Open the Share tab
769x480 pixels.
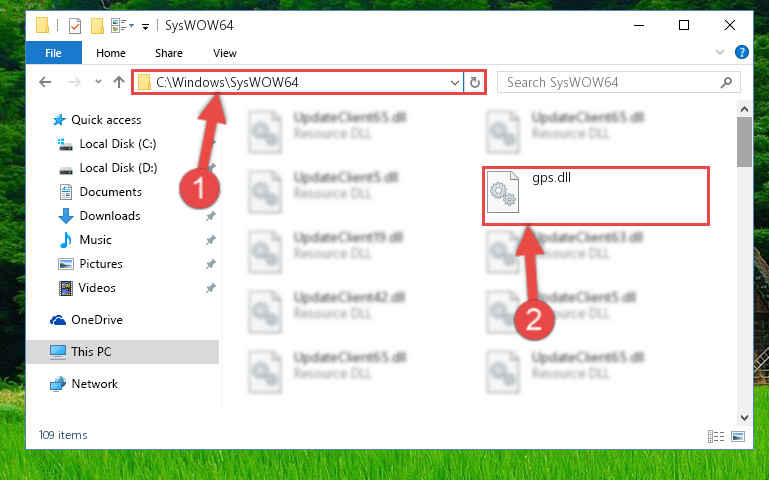[169, 53]
